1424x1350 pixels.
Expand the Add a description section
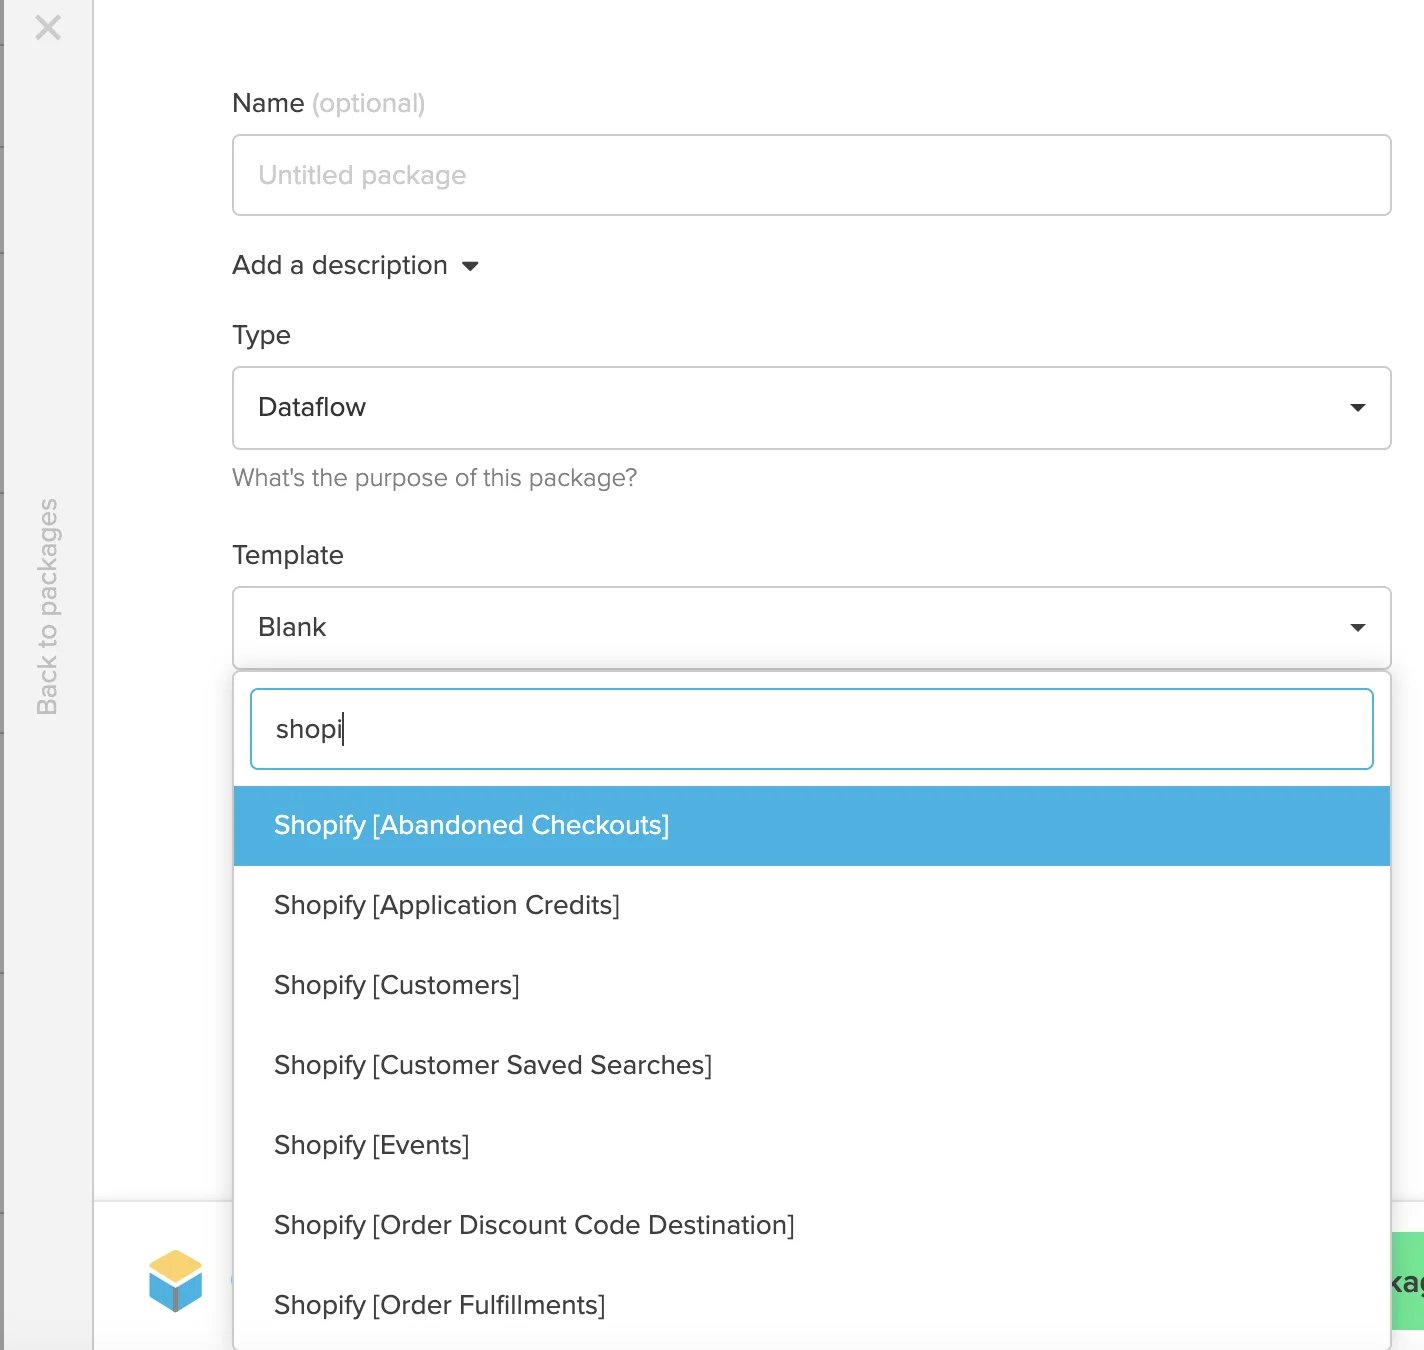click(356, 265)
